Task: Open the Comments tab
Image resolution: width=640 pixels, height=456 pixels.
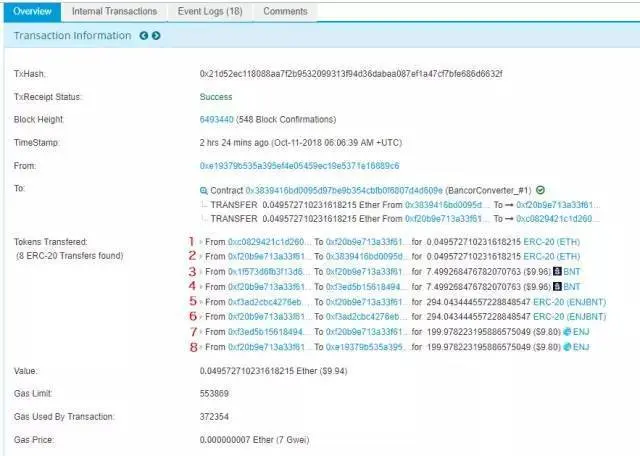Action: coord(285,11)
